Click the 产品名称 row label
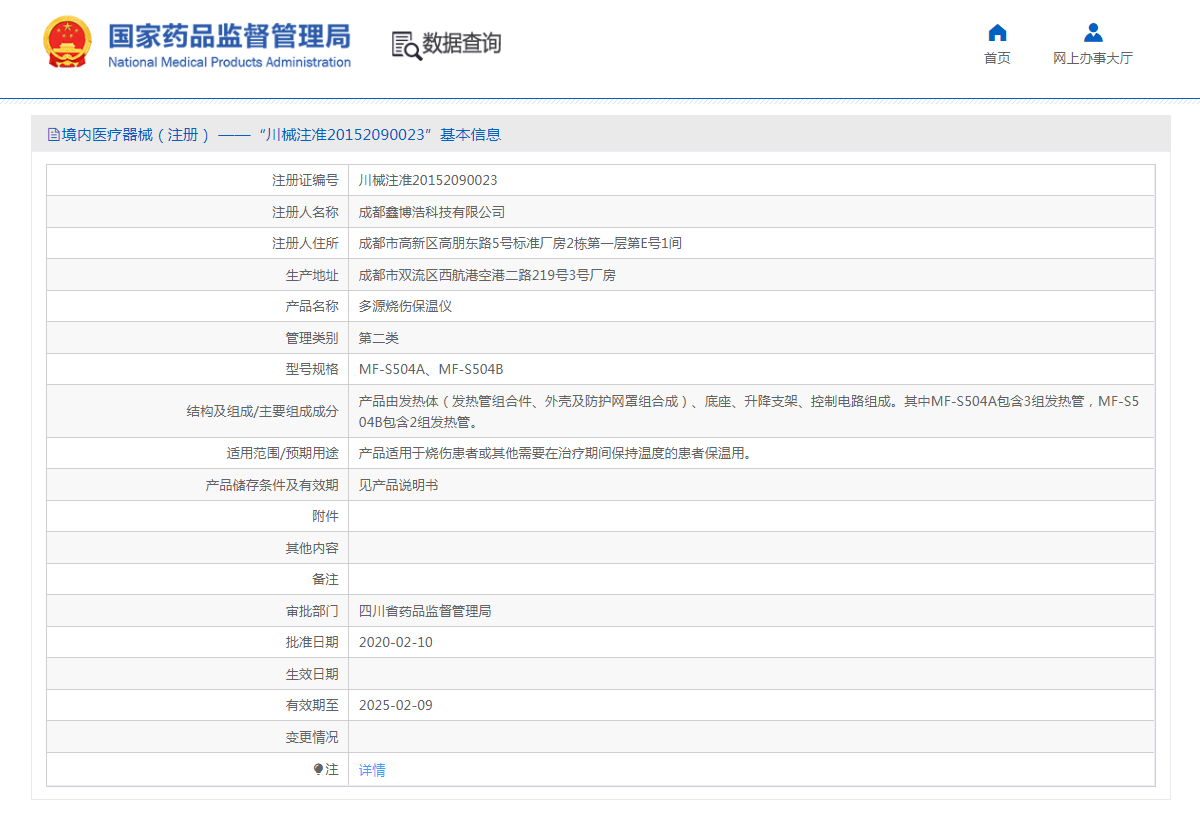Screen dimensions: 1200x821 [x=312, y=306]
